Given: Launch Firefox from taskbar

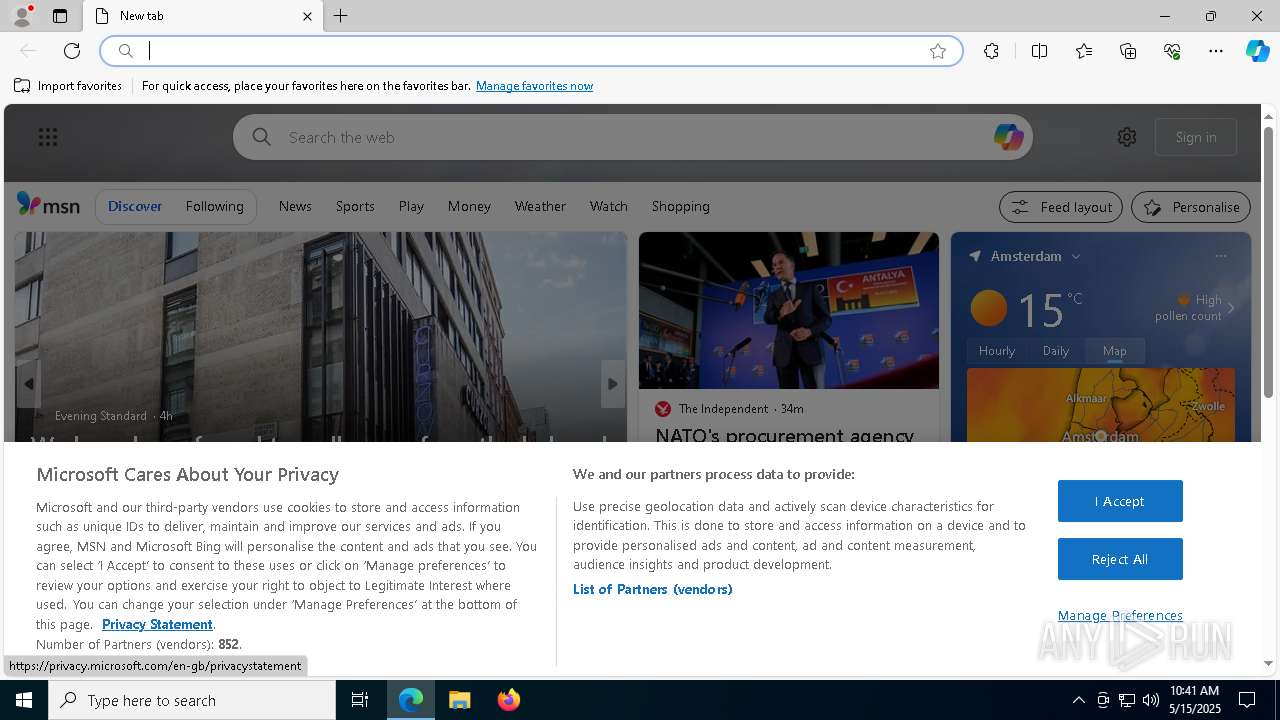Looking at the screenshot, I should click(x=509, y=700).
